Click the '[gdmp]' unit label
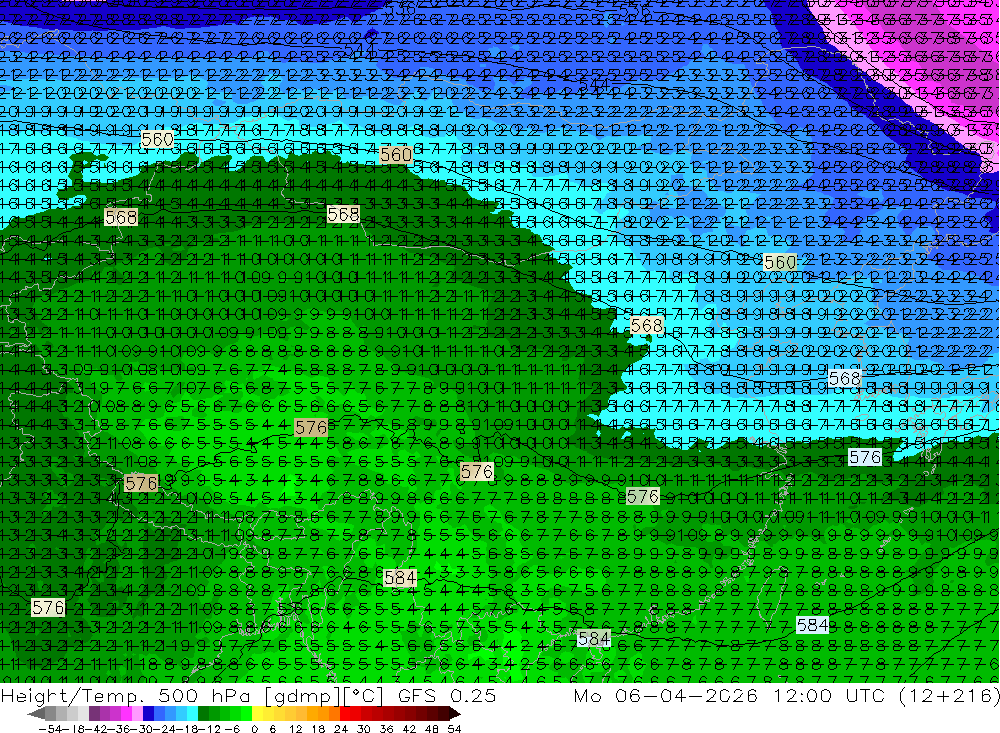This screenshot has height=733, width=1000. click(x=303, y=697)
